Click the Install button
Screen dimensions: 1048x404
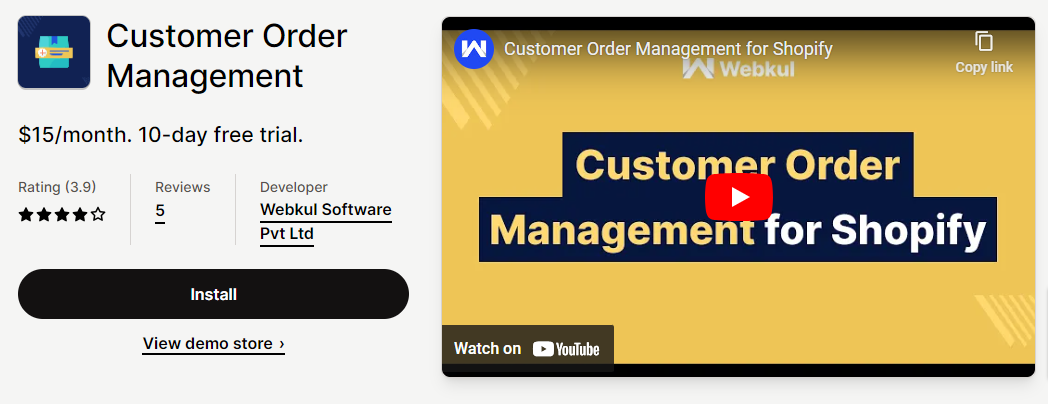[x=213, y=294]
